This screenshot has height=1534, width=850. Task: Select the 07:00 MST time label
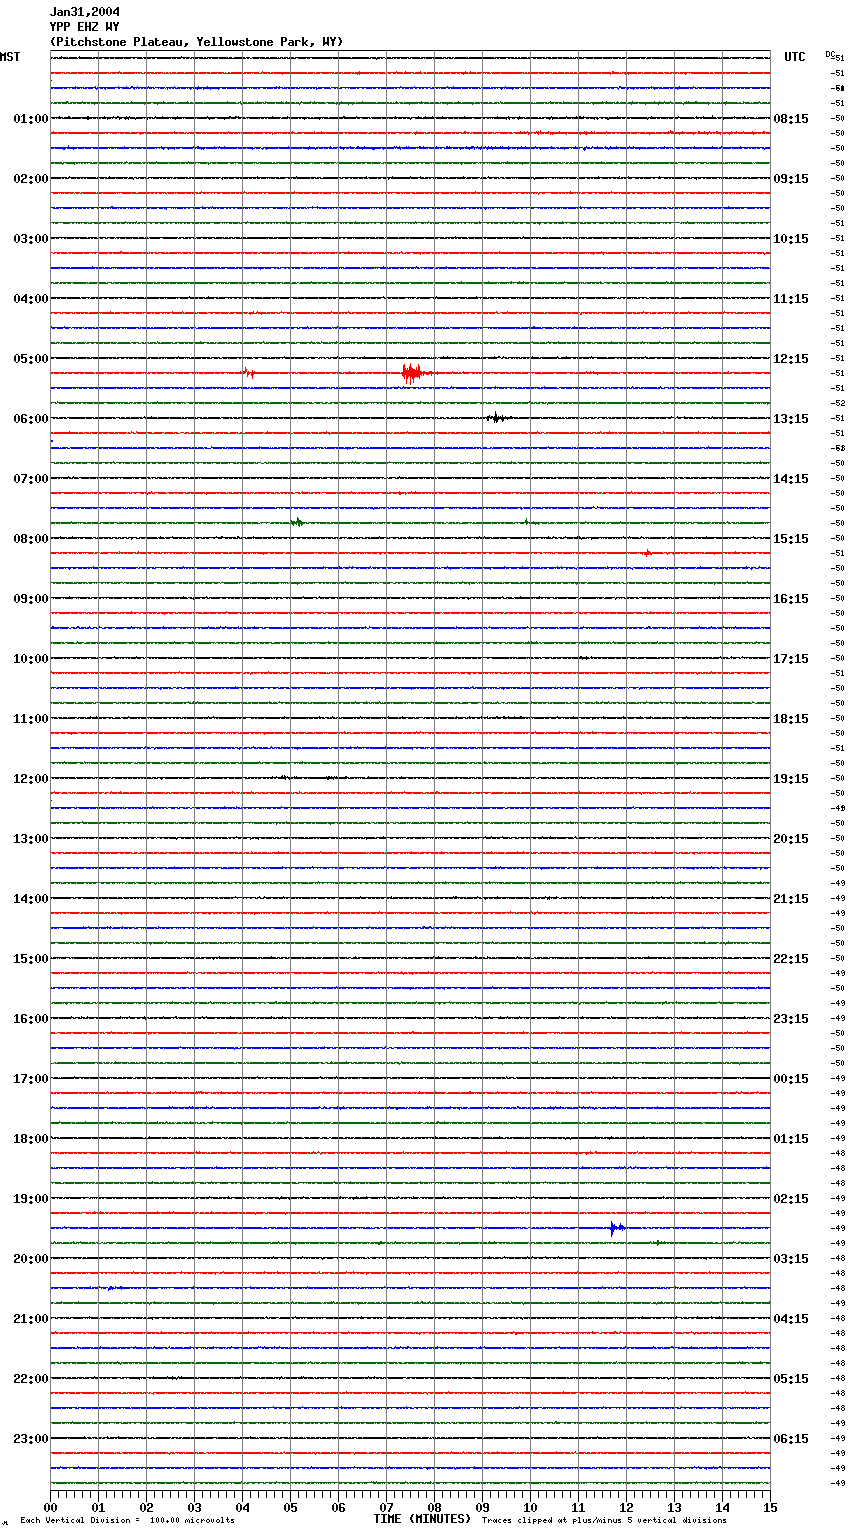click(31, 479)
